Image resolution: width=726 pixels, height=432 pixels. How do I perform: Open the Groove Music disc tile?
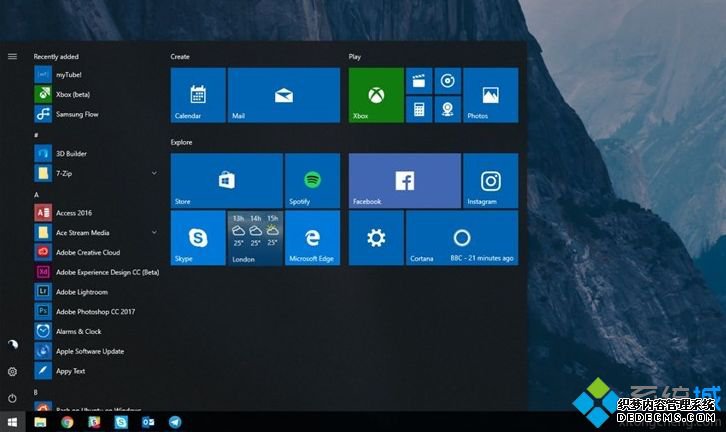coord(448,81)
